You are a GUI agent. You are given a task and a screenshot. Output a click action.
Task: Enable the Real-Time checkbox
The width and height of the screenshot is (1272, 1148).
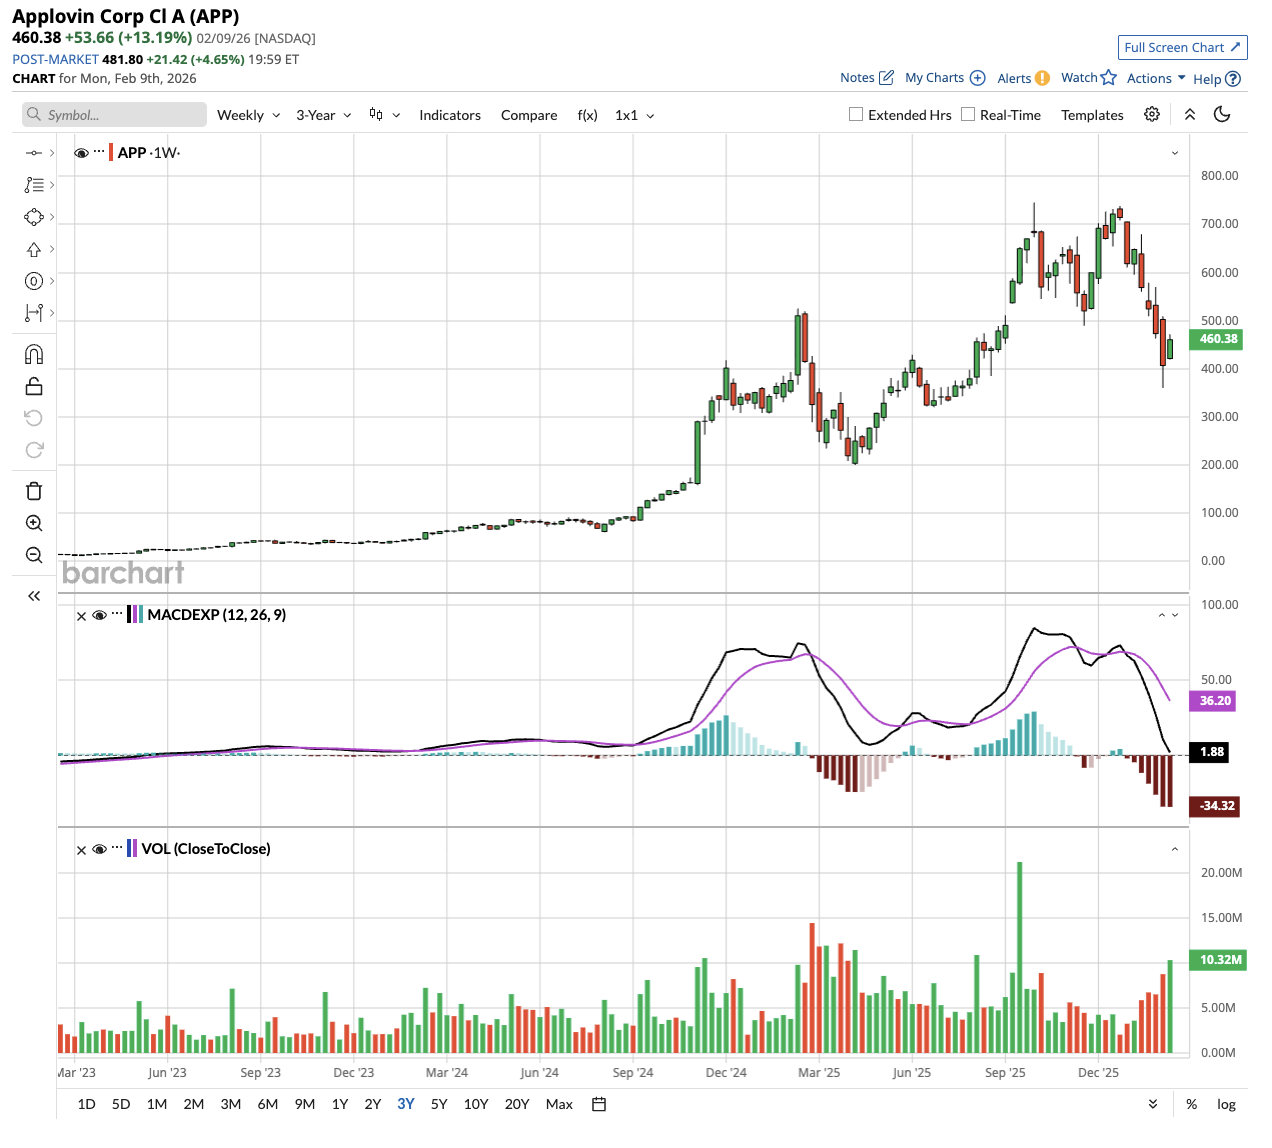tap(968, 115)
